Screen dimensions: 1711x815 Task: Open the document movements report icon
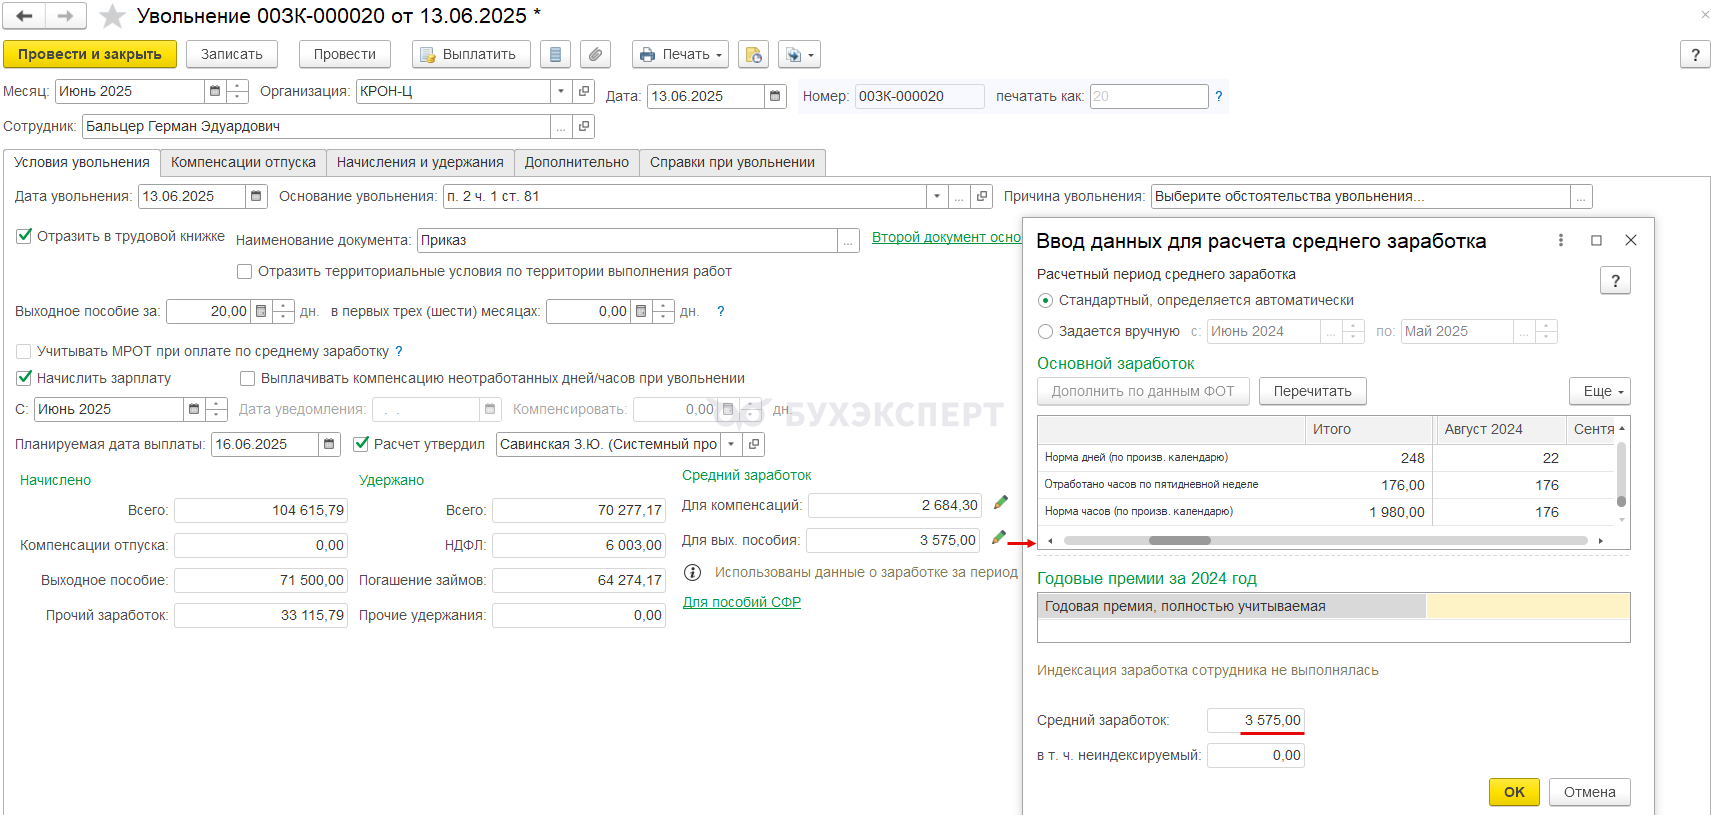pos(556,54)
